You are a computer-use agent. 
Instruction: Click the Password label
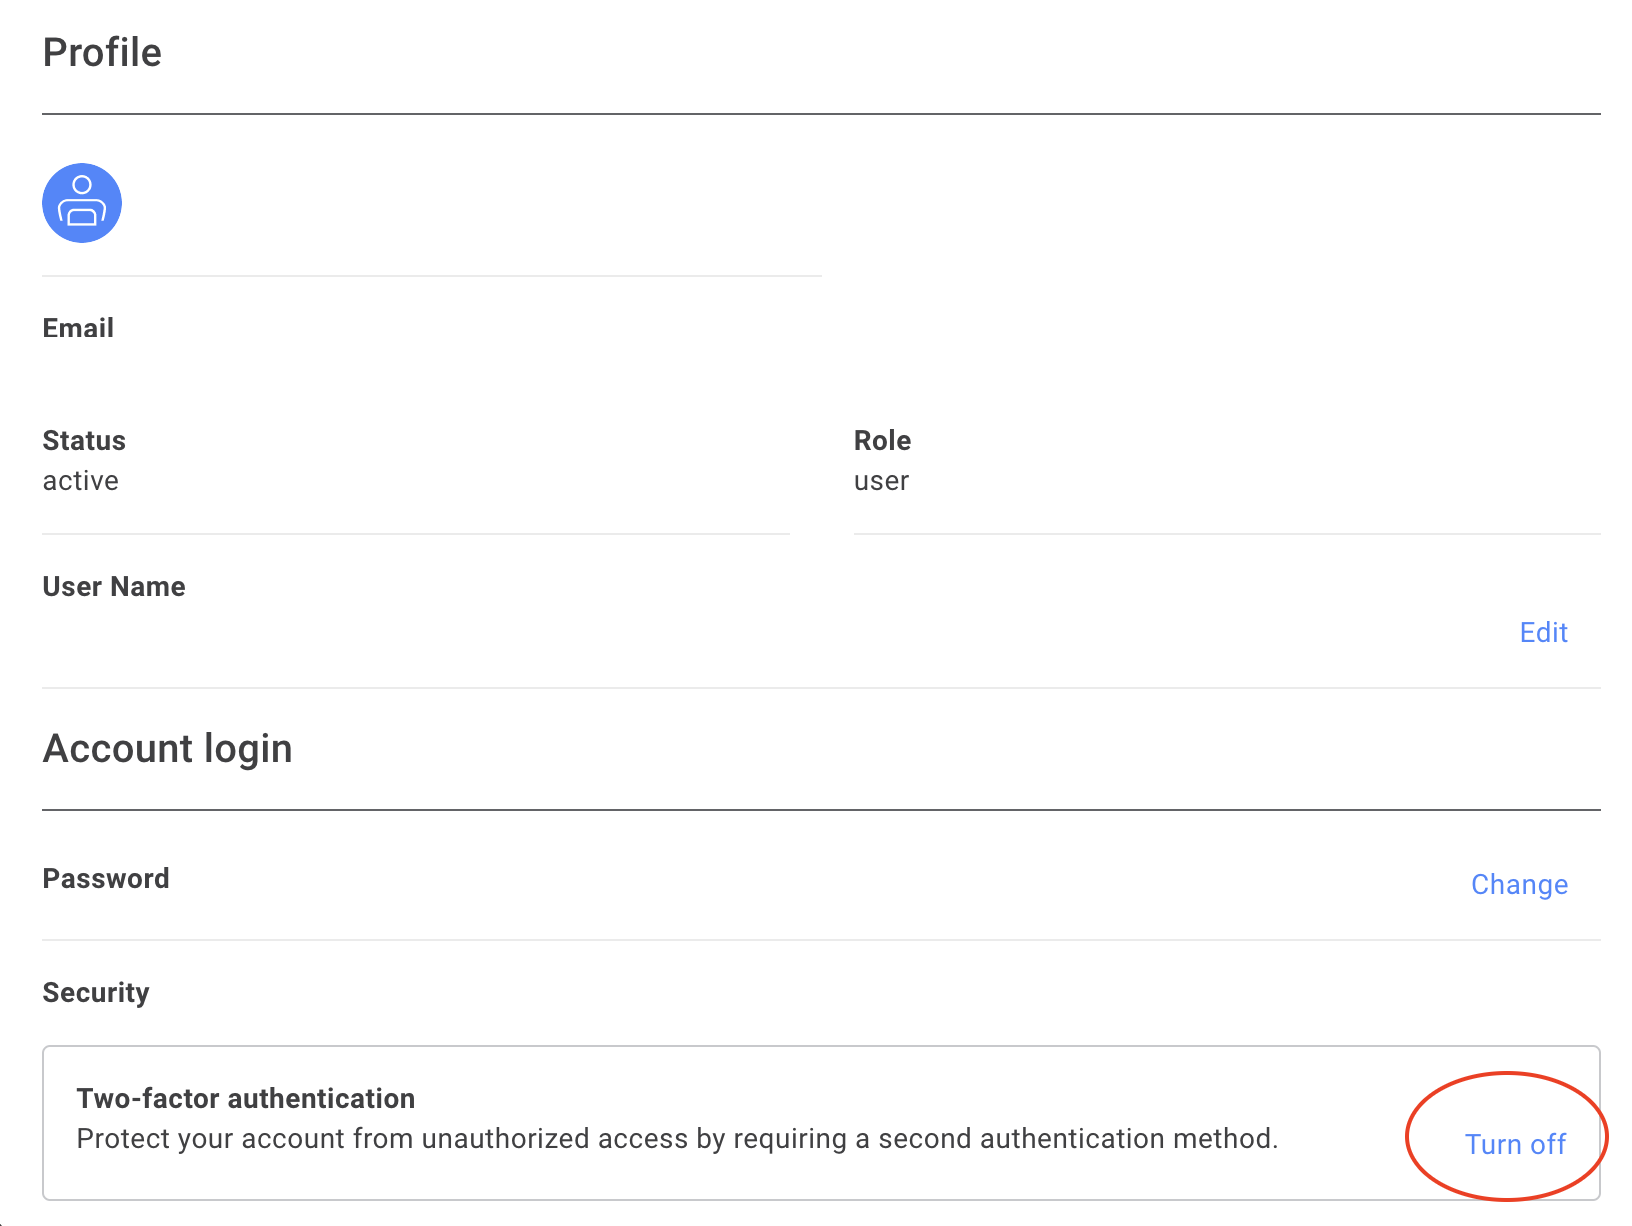tap(106, 878)
